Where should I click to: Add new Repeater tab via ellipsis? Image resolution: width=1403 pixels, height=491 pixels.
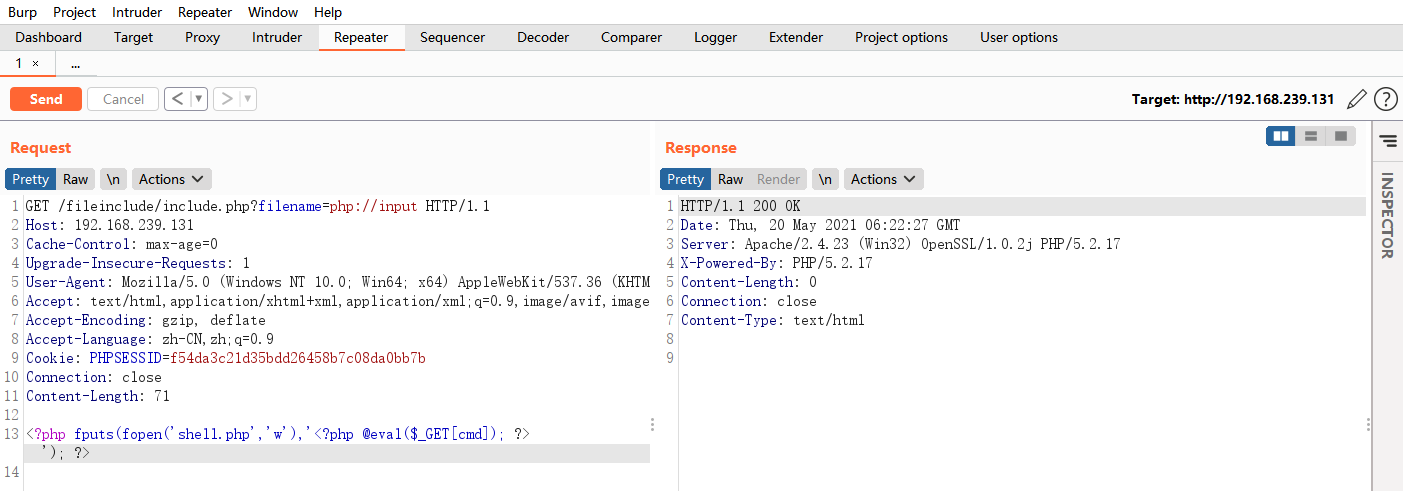[x=76, y=63]
